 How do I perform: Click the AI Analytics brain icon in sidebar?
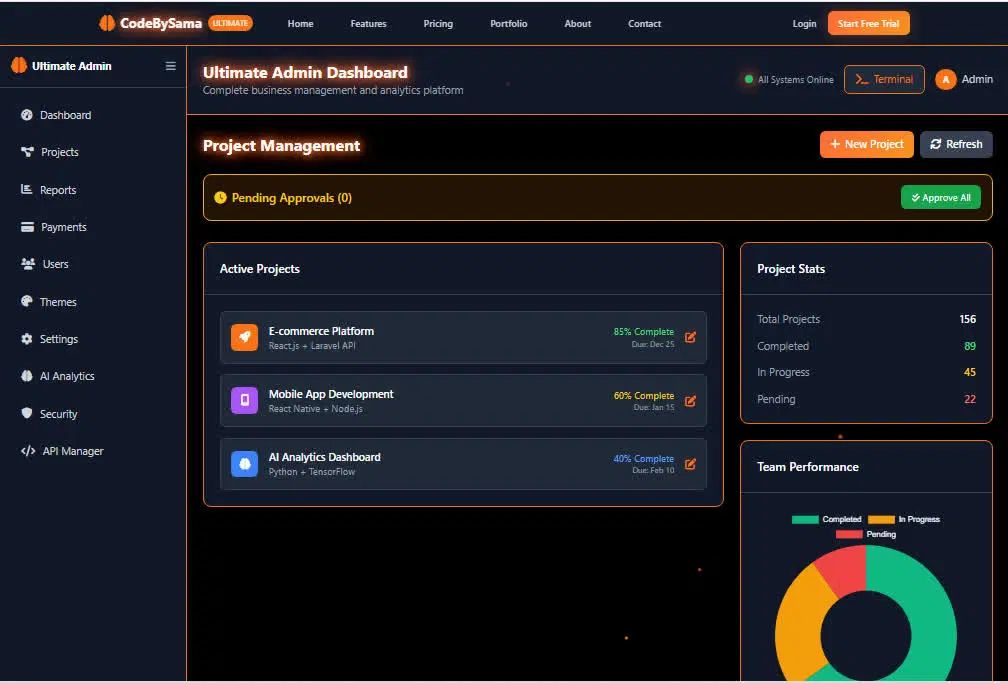[26, 376]
